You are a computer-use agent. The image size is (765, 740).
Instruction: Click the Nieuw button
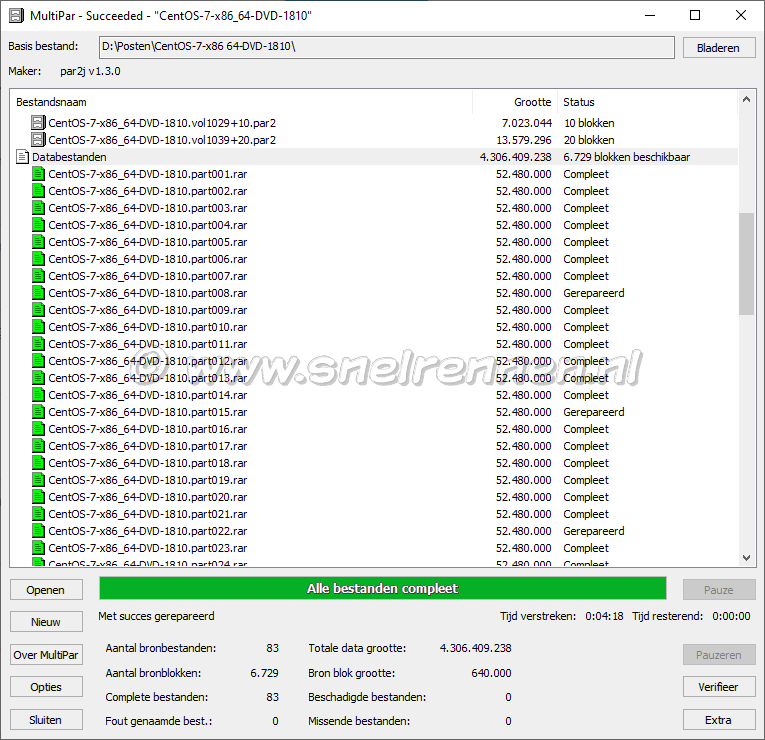click(46, 622)
